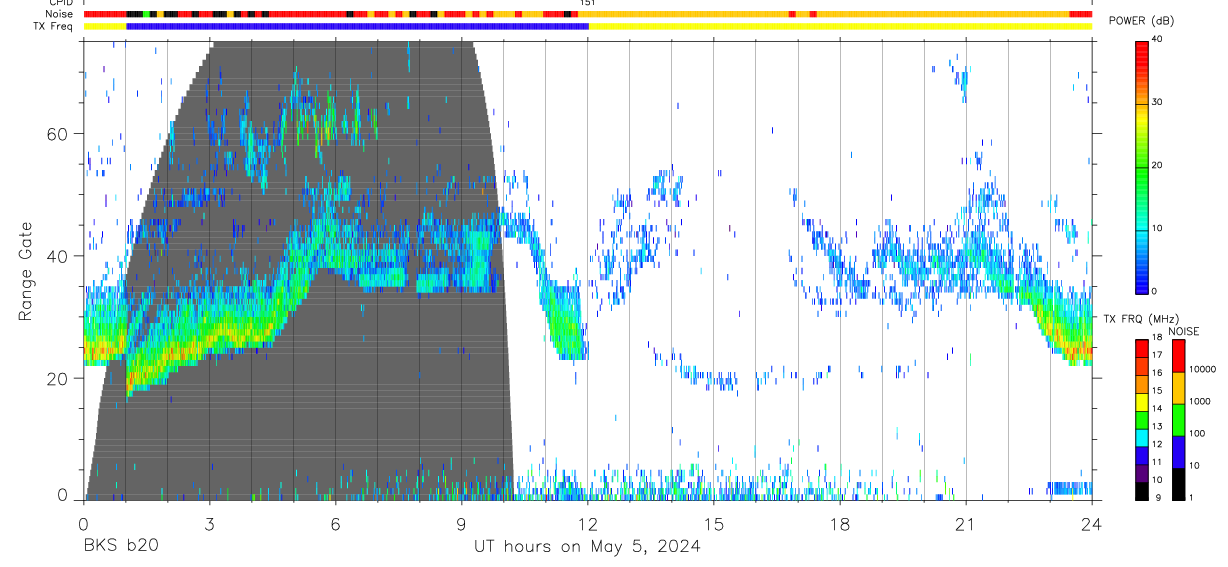
Task: Pick the blue swatch in NOISE legend
Action: (x=1177, y=451)
